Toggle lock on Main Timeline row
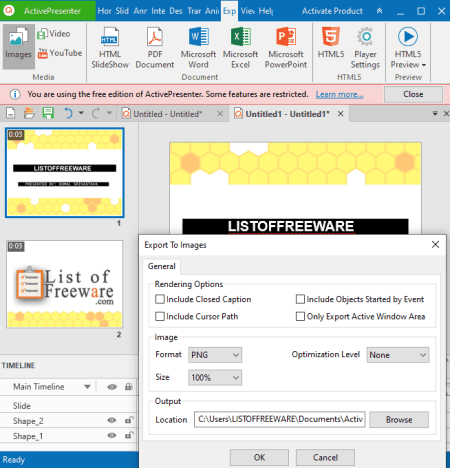450x468 pixels. (x=128, y=387)
